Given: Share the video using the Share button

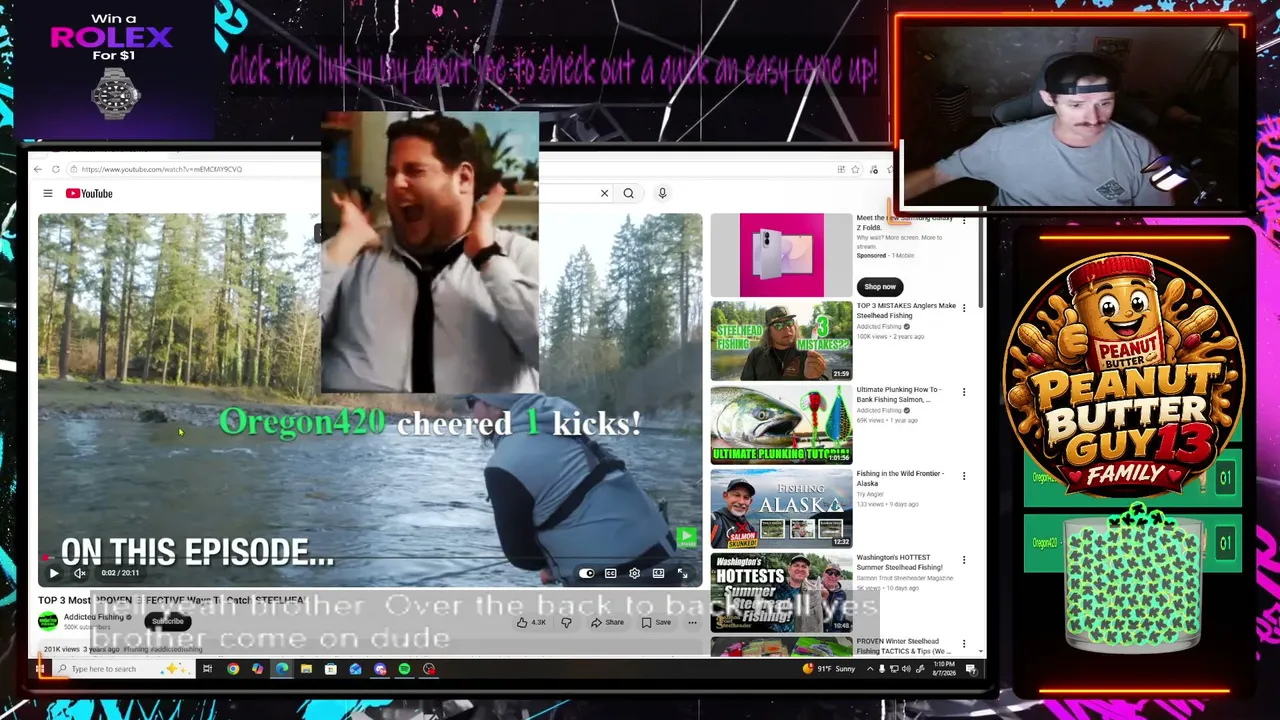Looking at the screenshot, I should coord(607,622).
